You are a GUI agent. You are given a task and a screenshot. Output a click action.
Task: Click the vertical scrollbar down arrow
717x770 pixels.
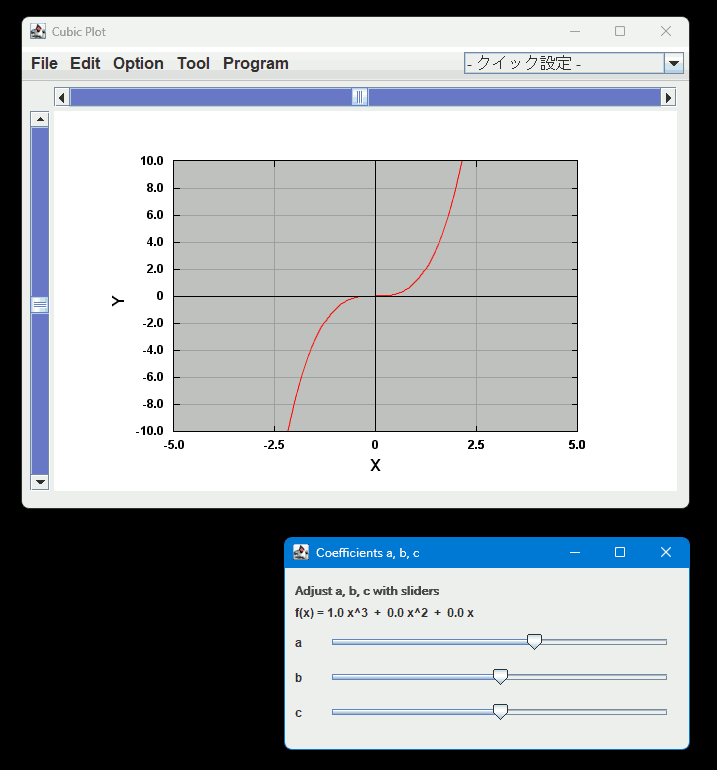pyautogui.click(x=40, y=482)
